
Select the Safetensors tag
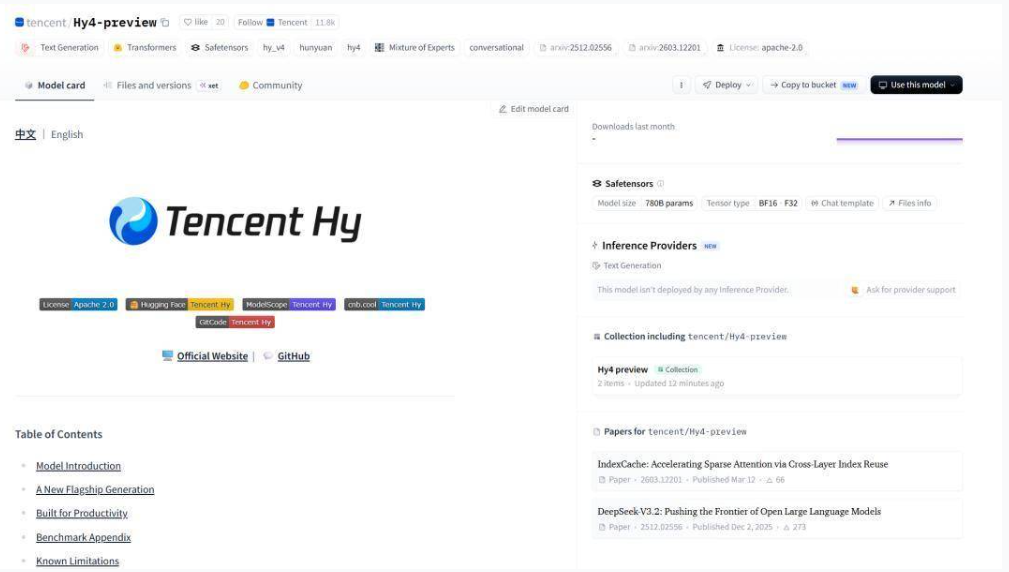219,48
